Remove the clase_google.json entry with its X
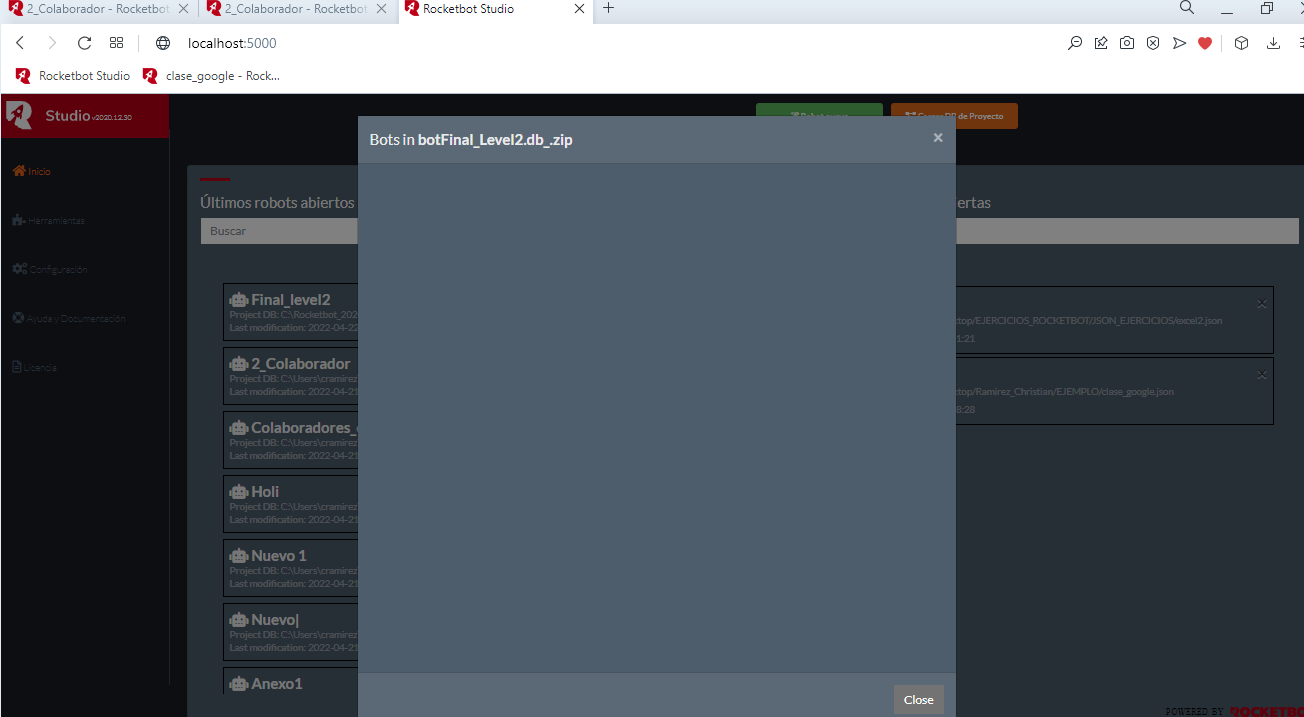 point(1261,375)
